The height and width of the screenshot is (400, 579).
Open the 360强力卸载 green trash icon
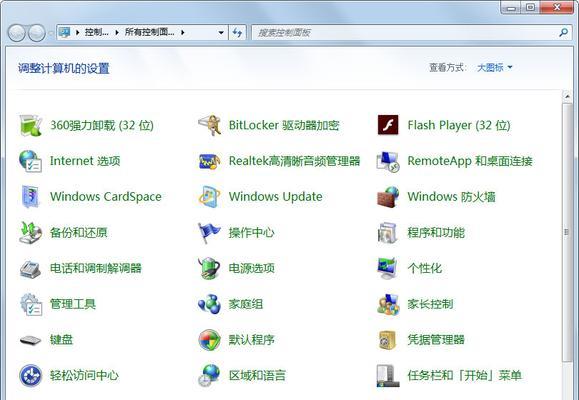[x=31, y=125]
